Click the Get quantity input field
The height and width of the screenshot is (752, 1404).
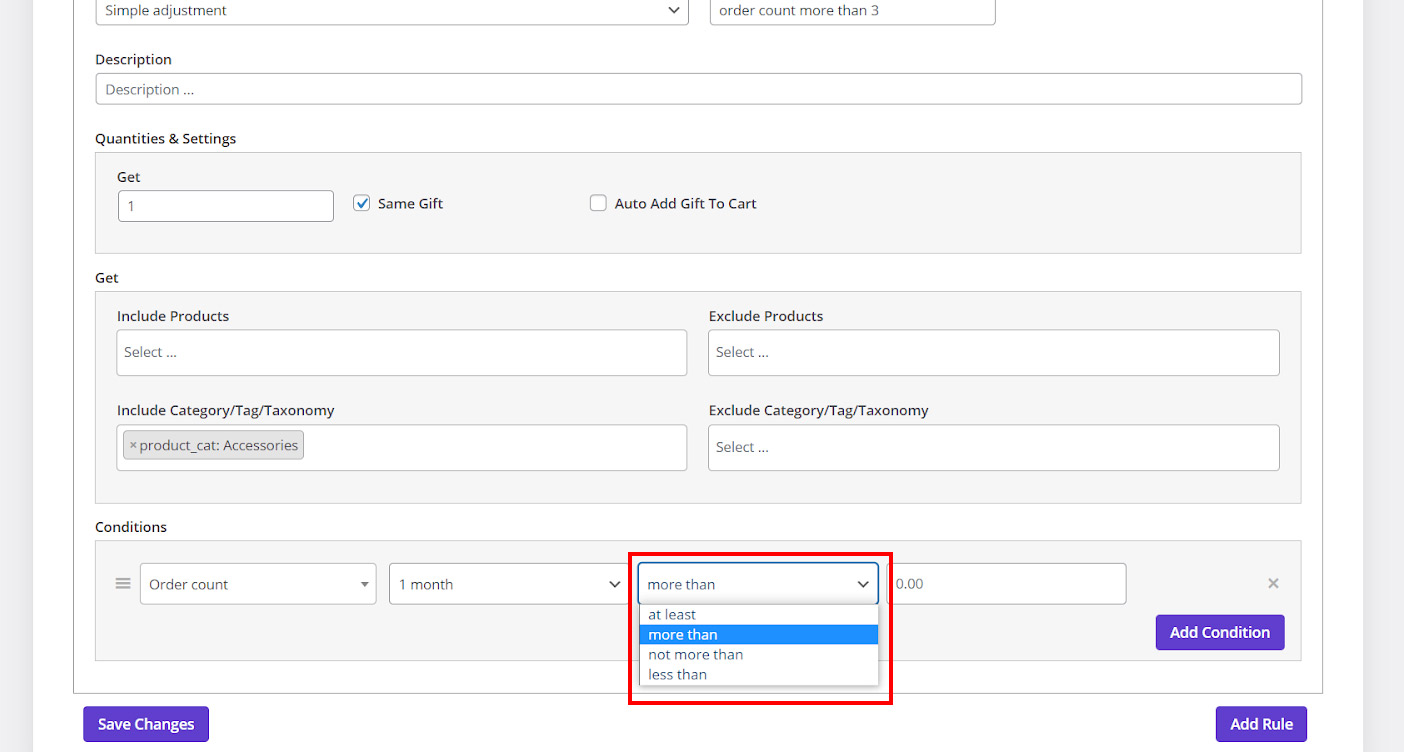click(225, 206)
